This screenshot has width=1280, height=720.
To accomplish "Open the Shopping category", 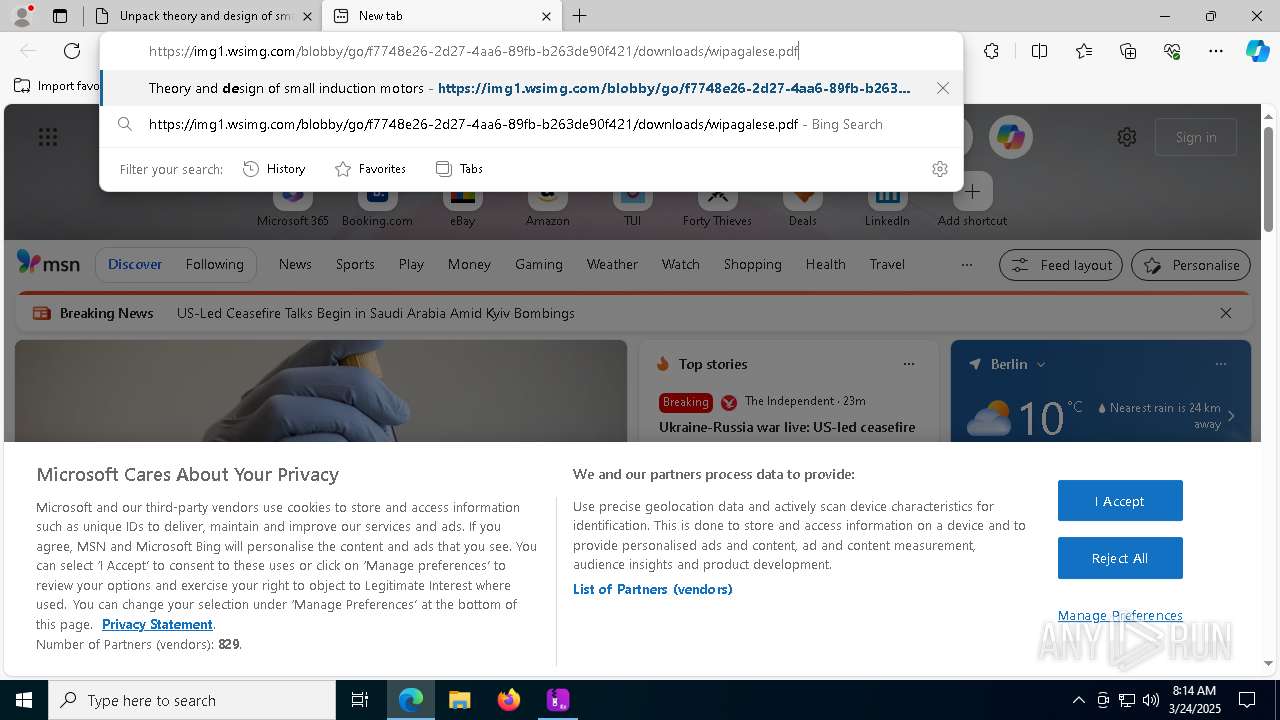I will tap(752, 264).
